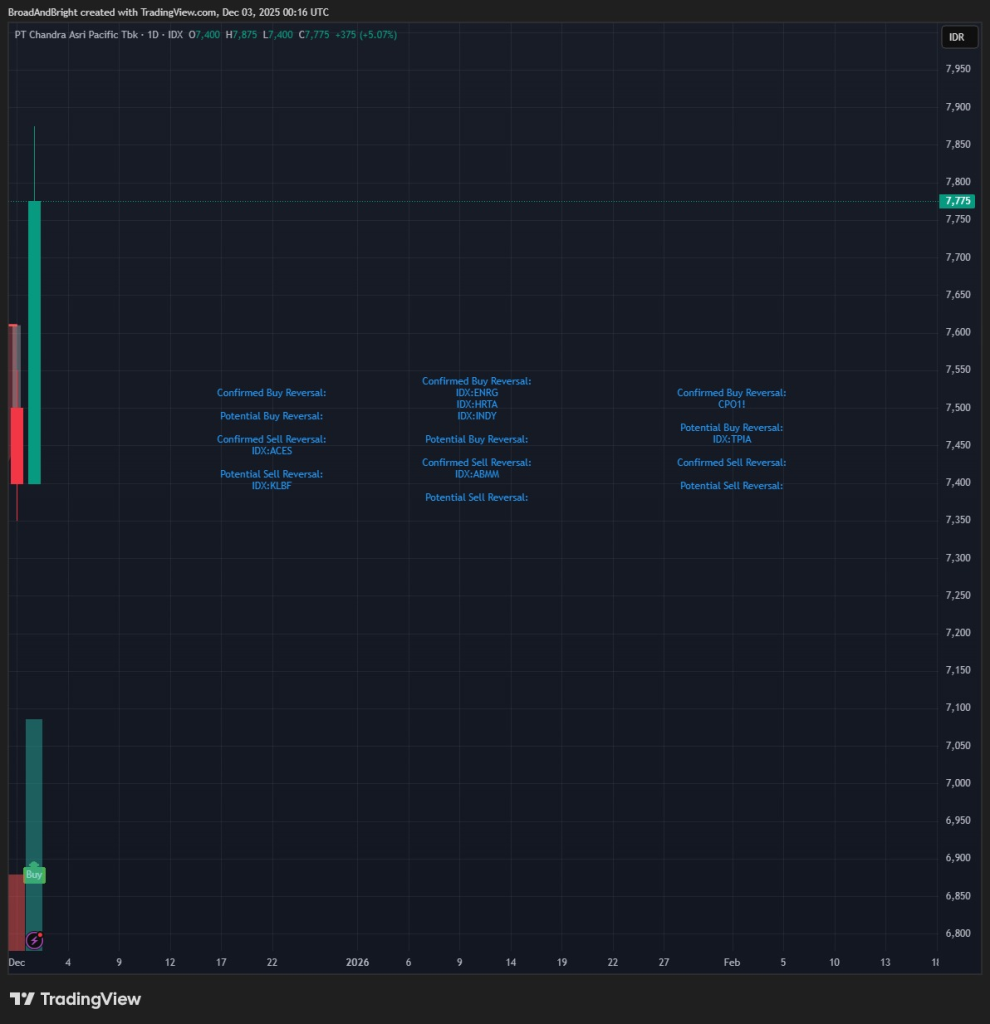Open the IDR currency selector
The height and width of the screenshot is (1024, 990).
pos(956,37)
